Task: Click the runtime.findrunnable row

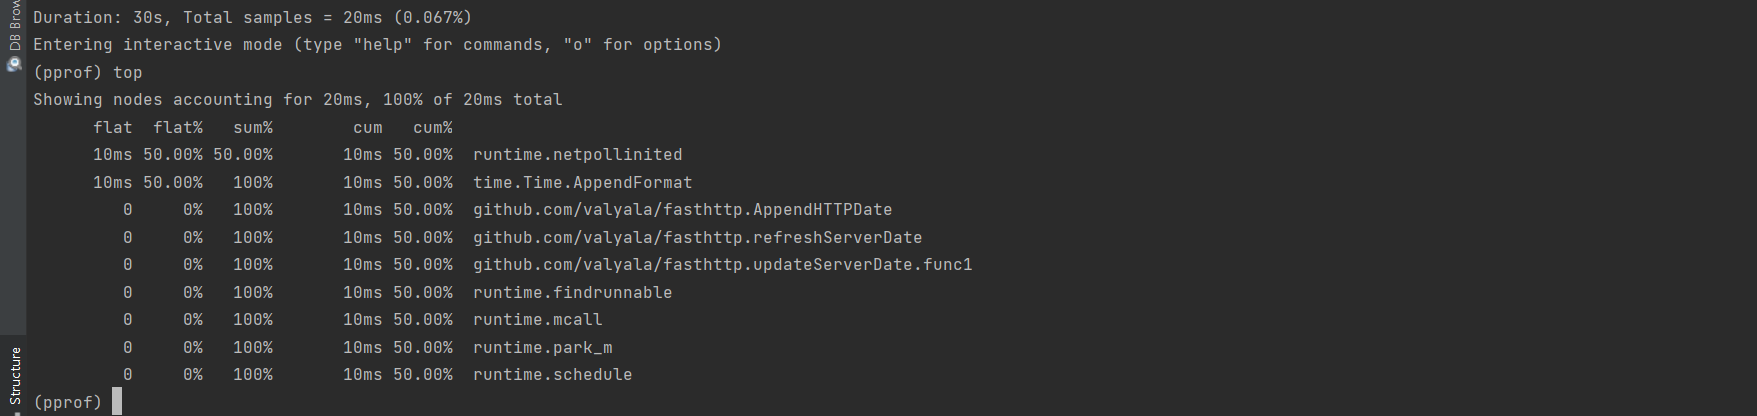Action: click(x=572, y=293)
